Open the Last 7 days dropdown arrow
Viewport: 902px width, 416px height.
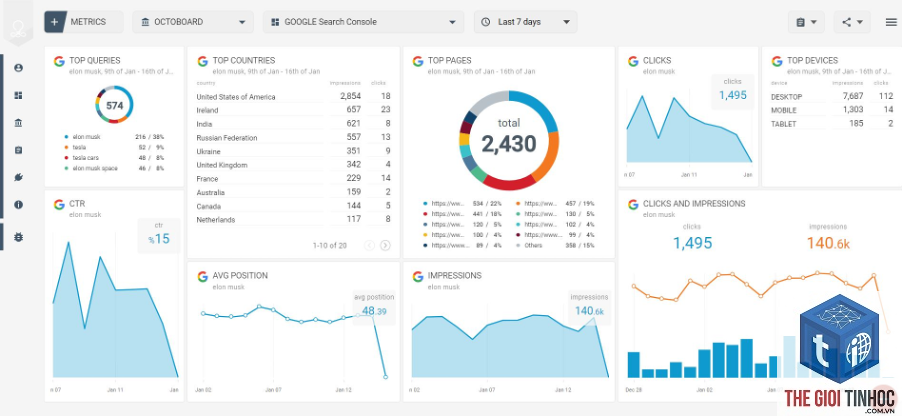(567, 22)
